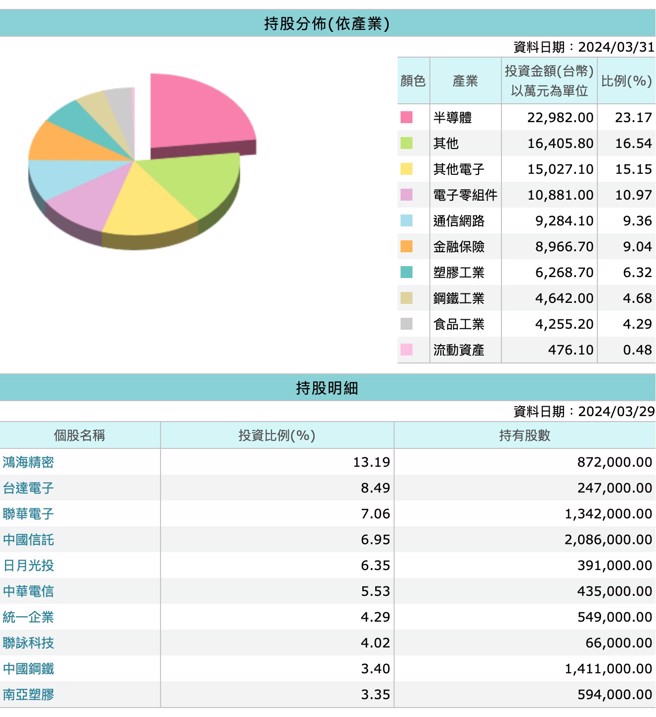Click the 1,411,000.00 shares held value

click(608, 669)
